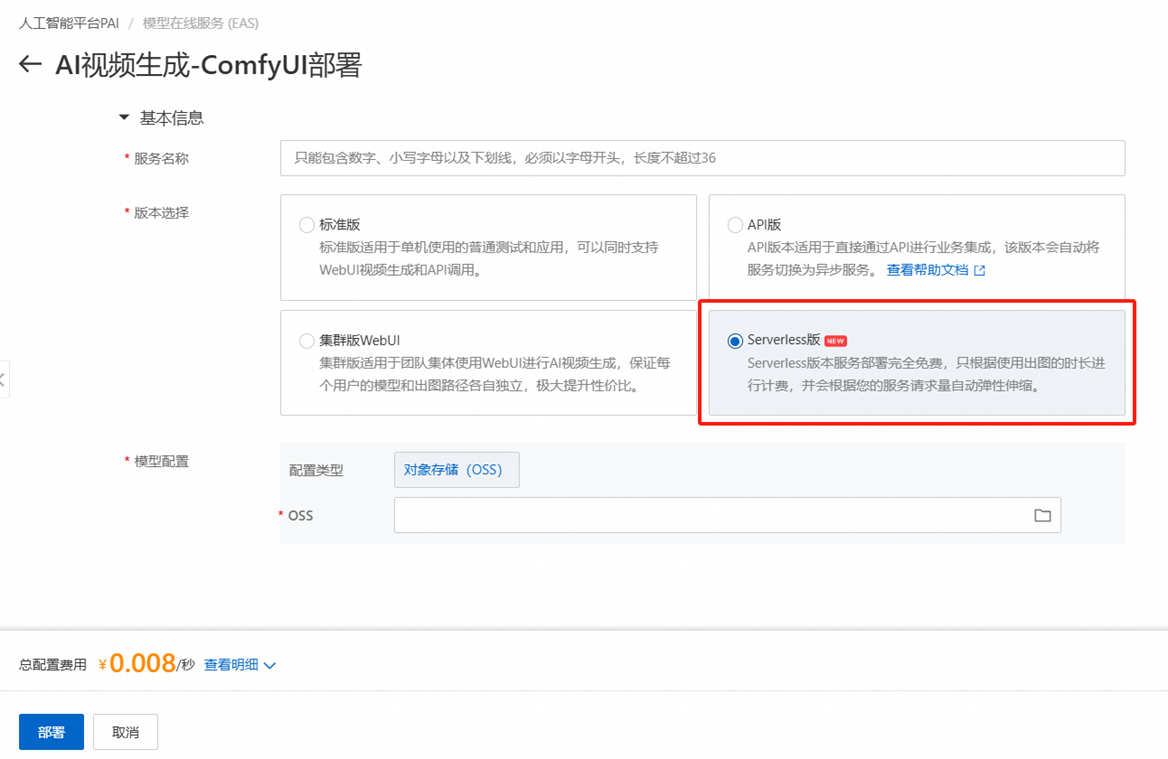
Task: Choose the 对象存储 (OSS) config type
Action: point(457,470)
